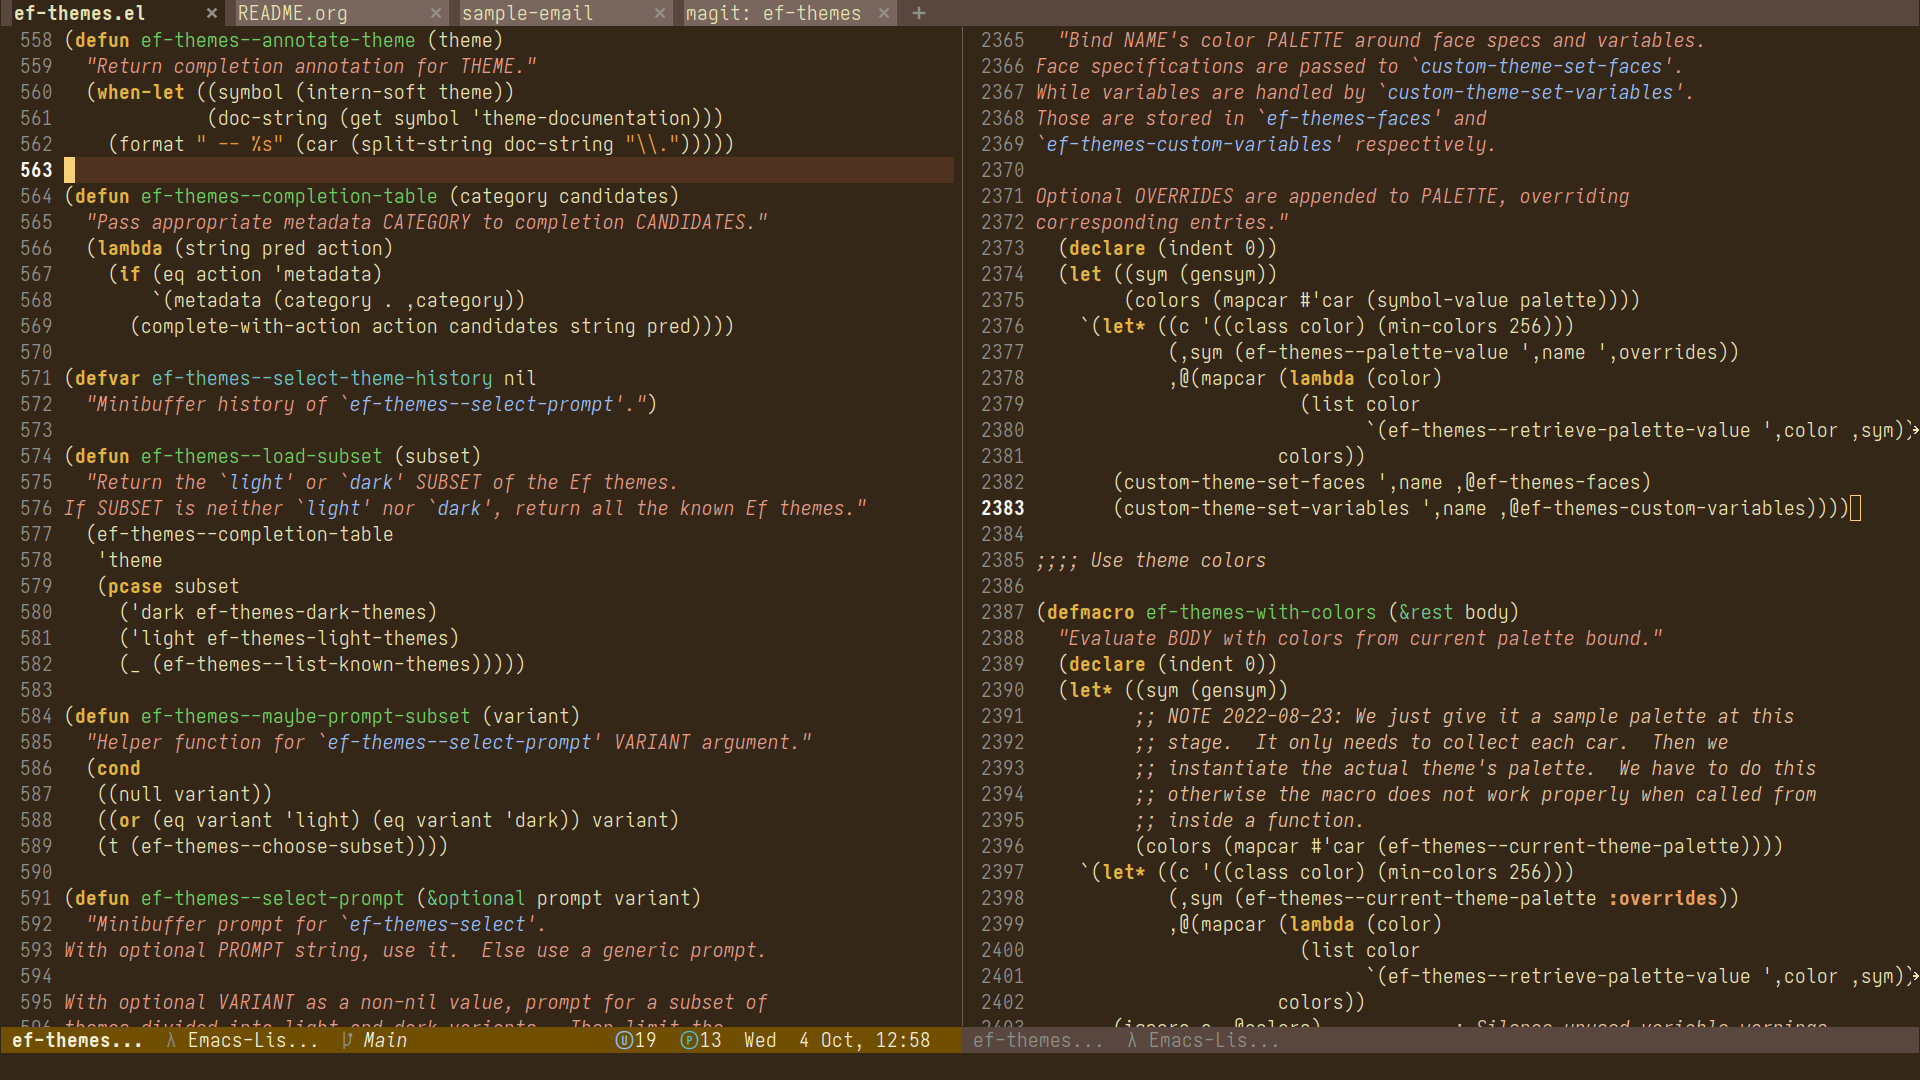Image resolution: width=1920 pixels, height=1080 pixels.
Task: Click line number 2387 in right gutter
Action: [1003, 612]
